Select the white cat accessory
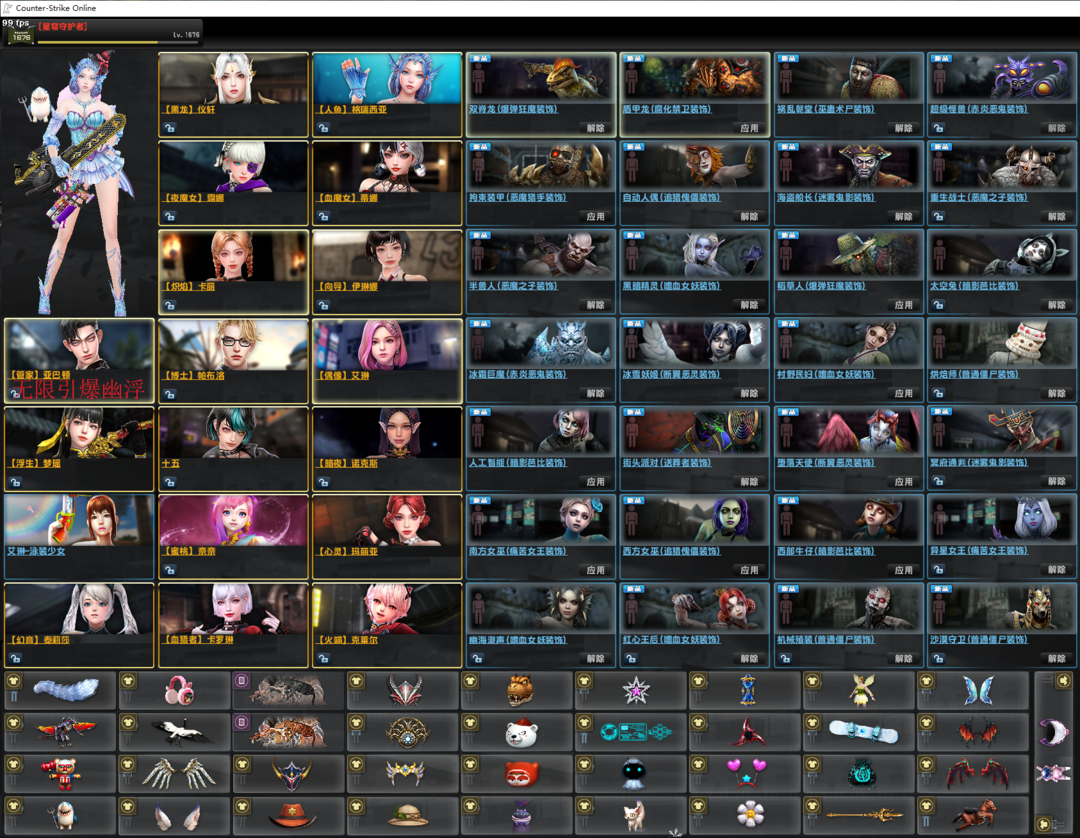This screenshot has height=838, width=1080. 634,817
